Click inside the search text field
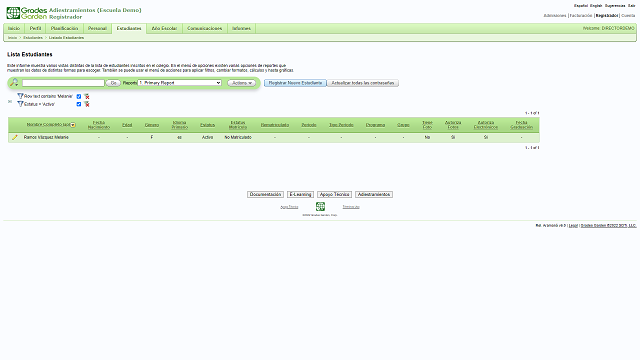The image size is (640, 360). (63, 83)
